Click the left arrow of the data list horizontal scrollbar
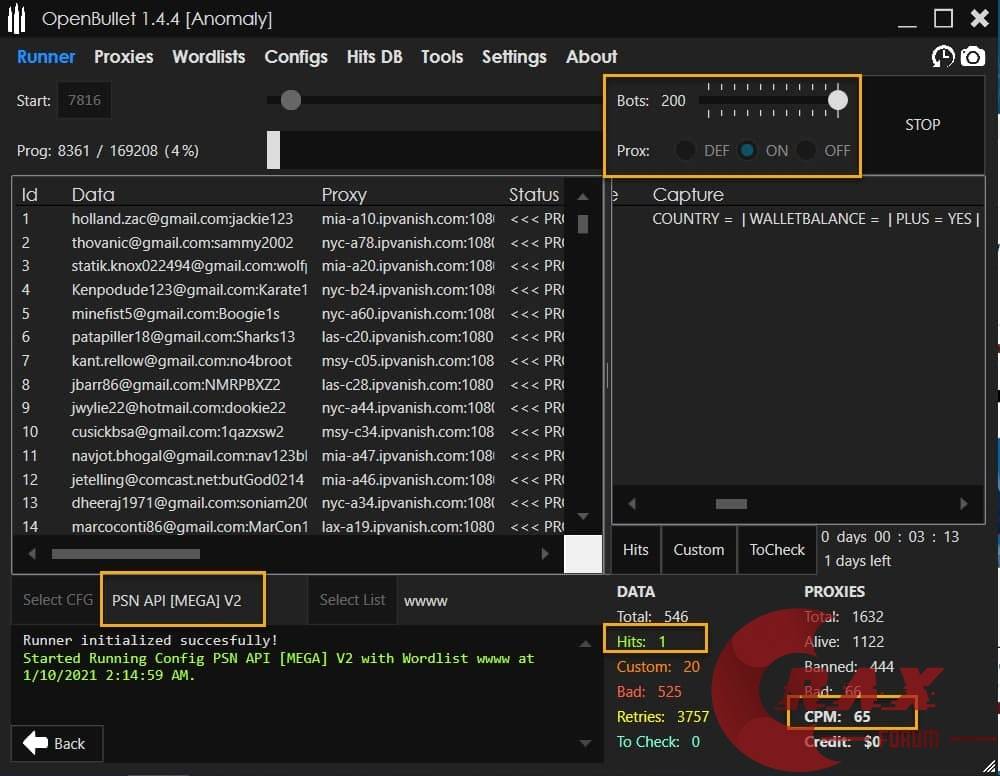Image resolution: width=1000 pixels, height=776 pixels. point(32,553)
